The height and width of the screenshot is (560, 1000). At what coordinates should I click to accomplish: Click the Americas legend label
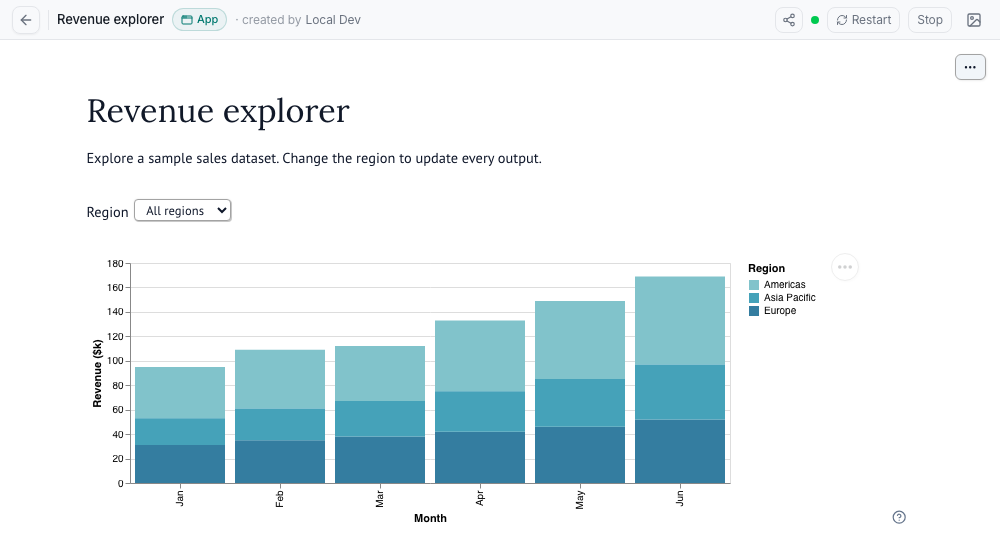point(784,284)
